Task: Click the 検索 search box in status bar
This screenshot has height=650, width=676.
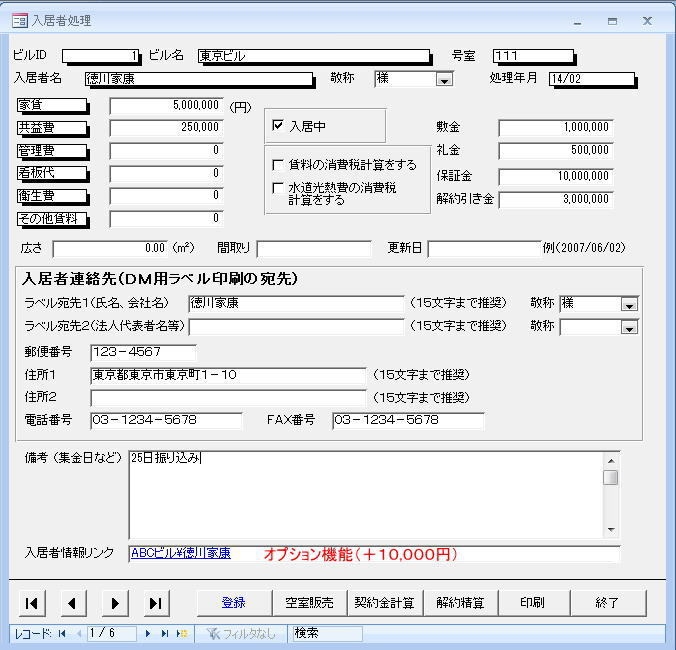Action: 328,633
